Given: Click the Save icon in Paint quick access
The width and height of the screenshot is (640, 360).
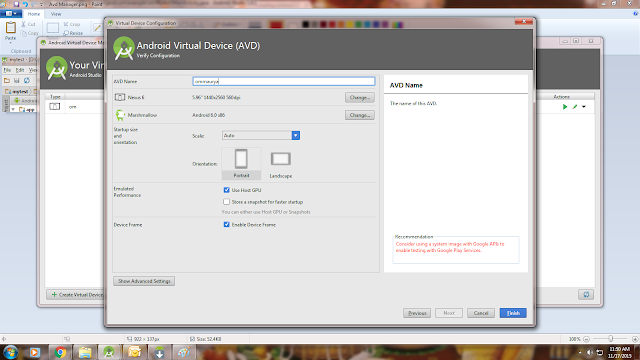Looking at the screenshot, I should [16, 4].
